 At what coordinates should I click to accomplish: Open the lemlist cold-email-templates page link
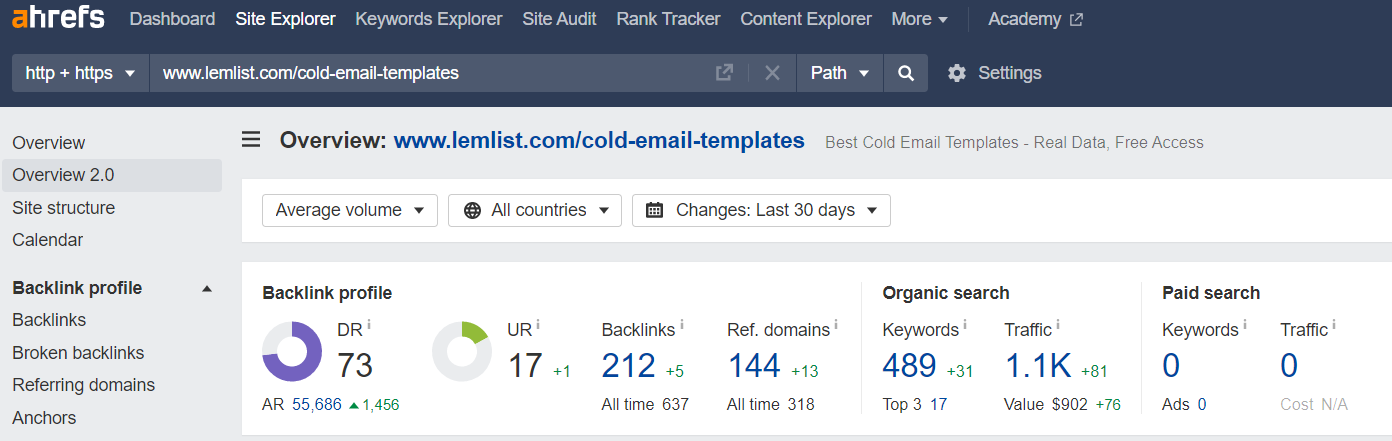point(599,140)
